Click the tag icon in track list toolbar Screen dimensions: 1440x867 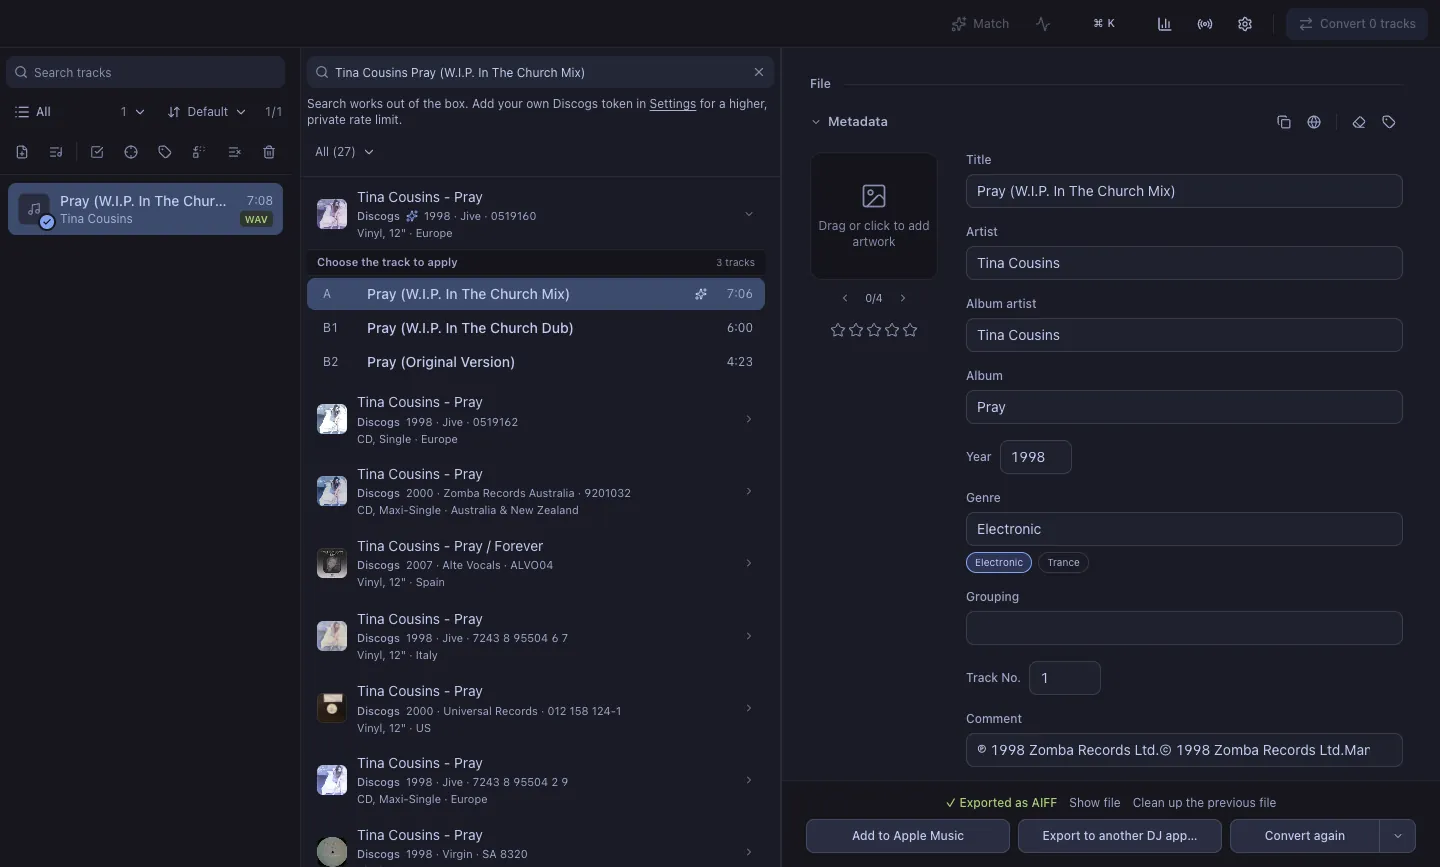(165, 152)
